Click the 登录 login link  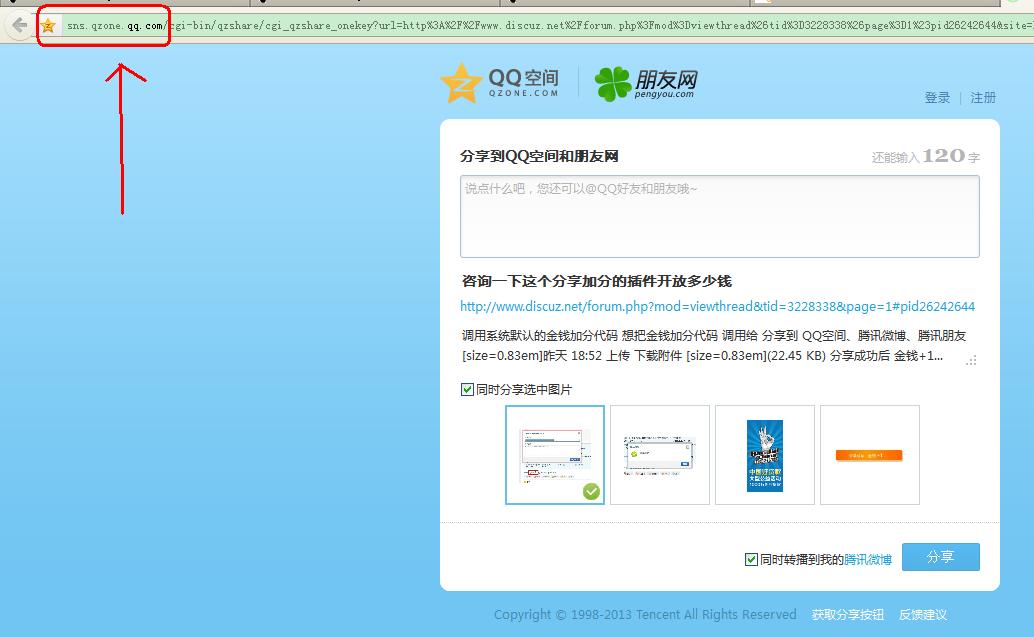point(937,98)
